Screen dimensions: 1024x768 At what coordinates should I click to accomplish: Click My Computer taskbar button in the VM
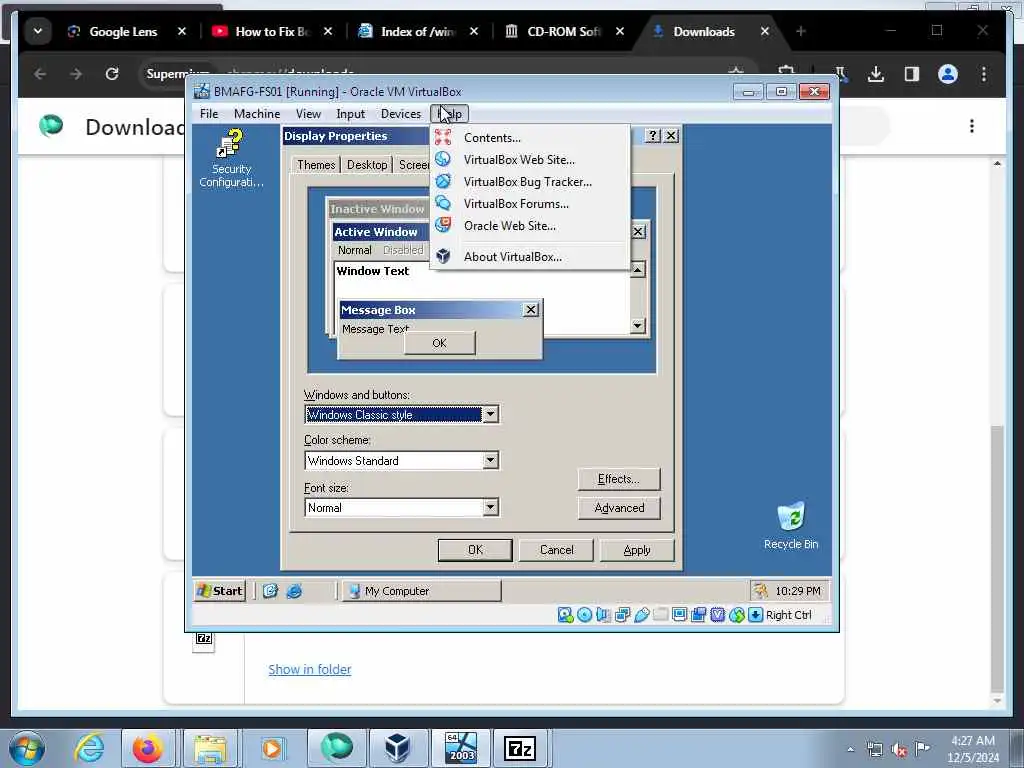click(421, 591)
